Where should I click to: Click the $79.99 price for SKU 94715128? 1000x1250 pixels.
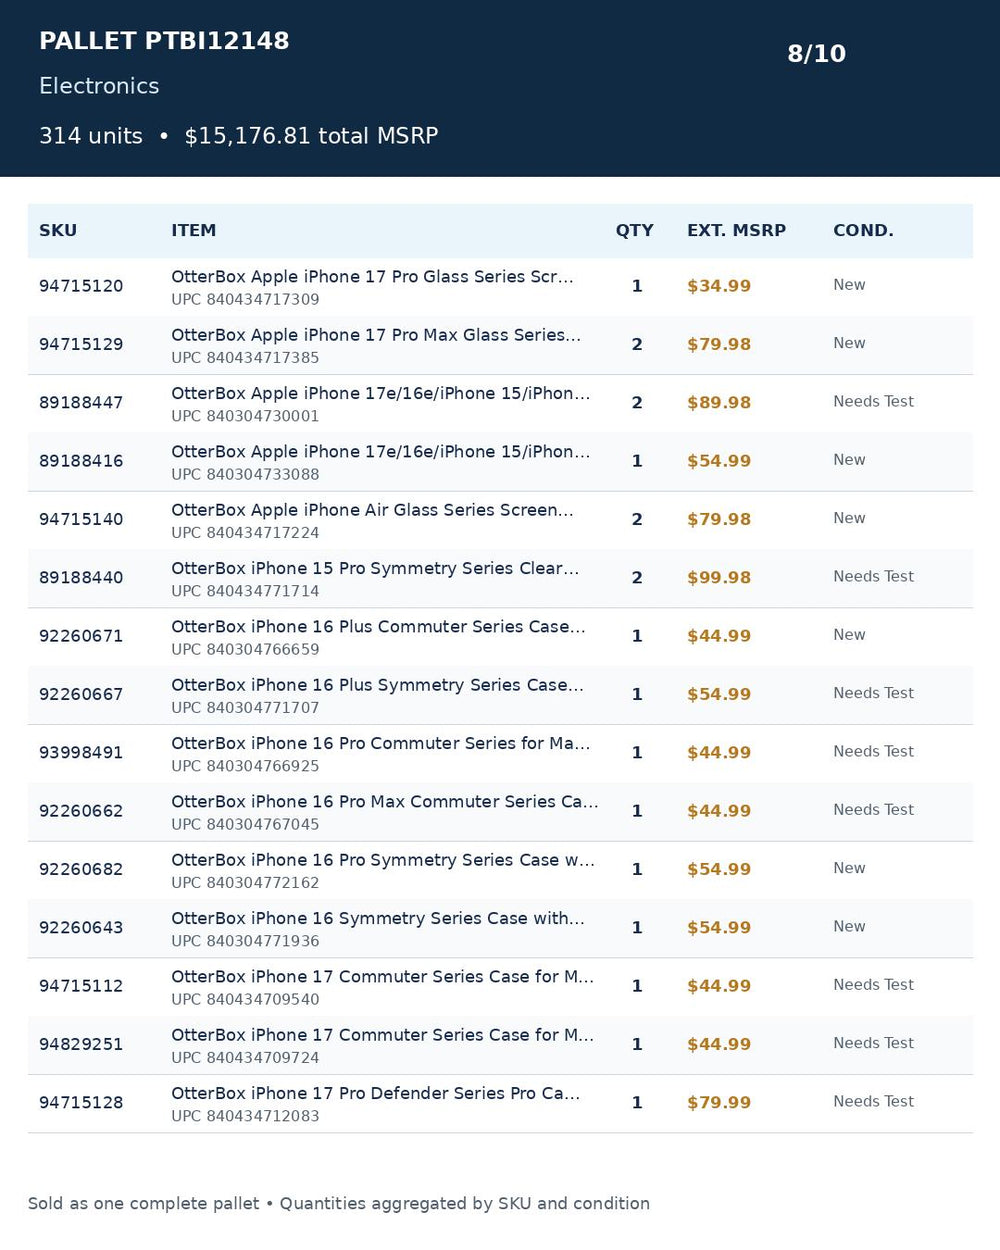[719, 1103]
